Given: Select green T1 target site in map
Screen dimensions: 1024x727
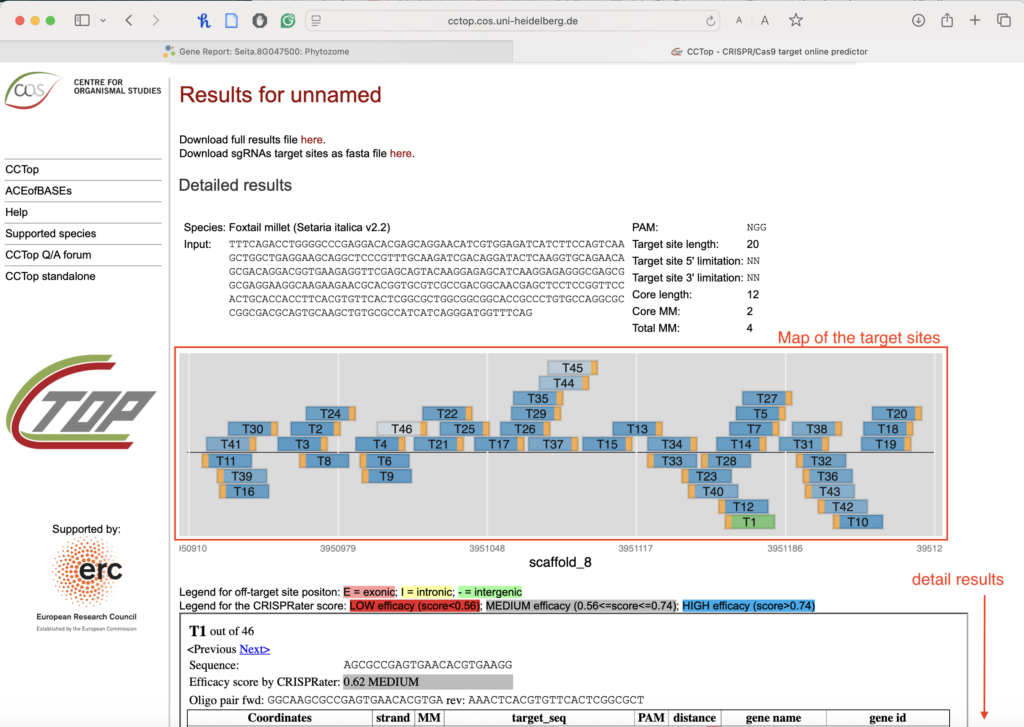Looking at the screenshot, I should 749,522.
